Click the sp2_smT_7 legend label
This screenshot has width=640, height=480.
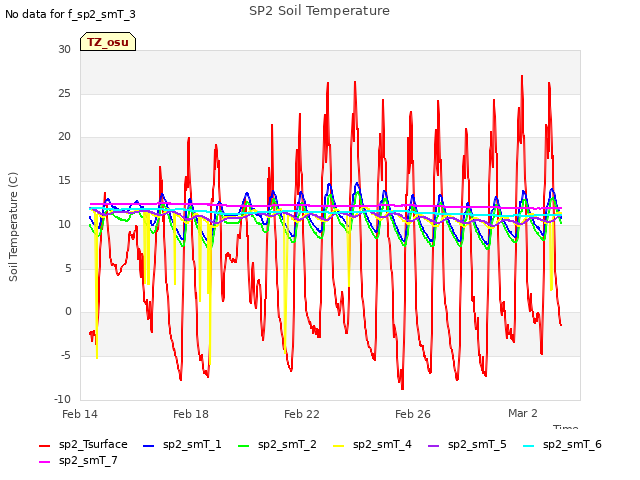[88, 460]
